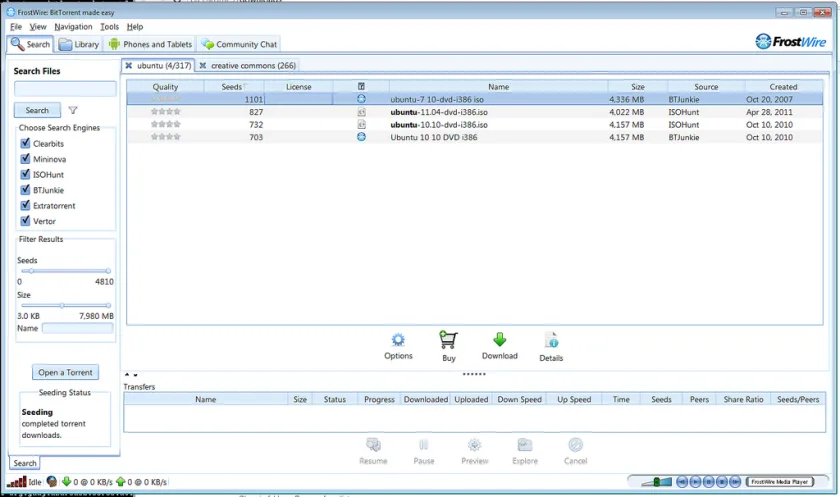The image size is (840, 497).
Task: Click the file type column header icon
Action: click(361, 86)
